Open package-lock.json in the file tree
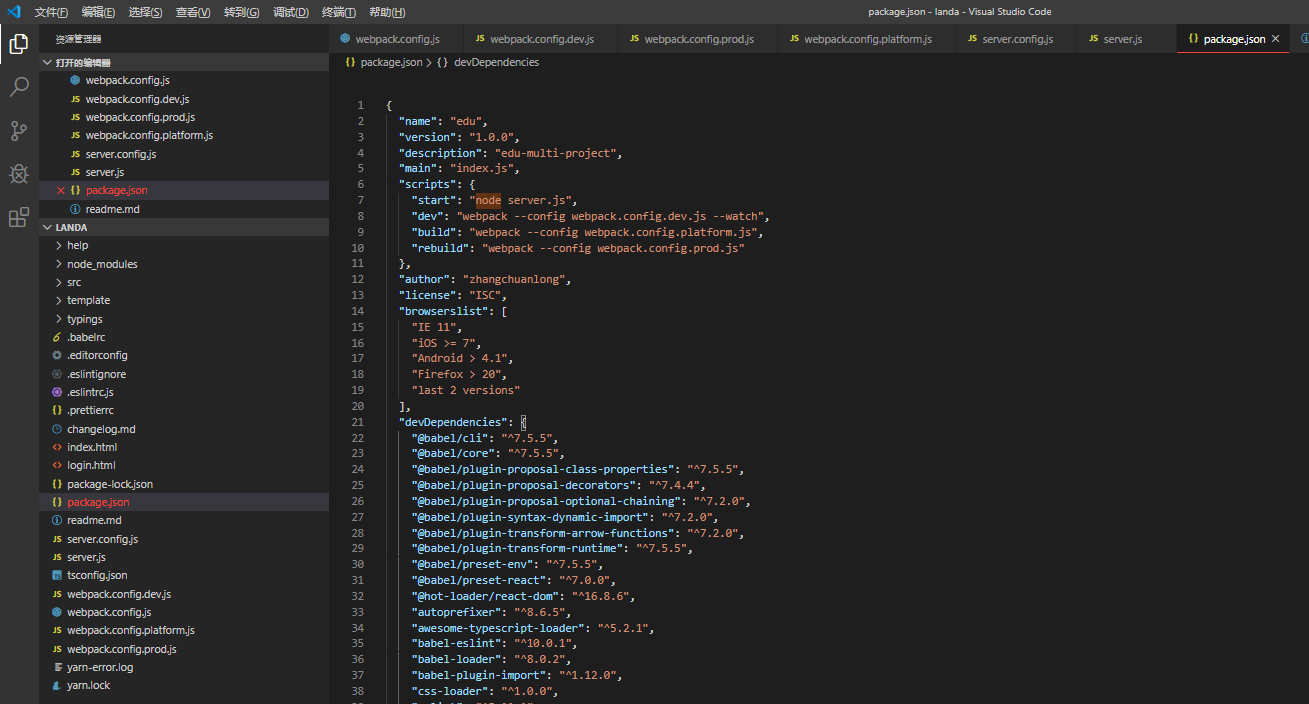 110,484
